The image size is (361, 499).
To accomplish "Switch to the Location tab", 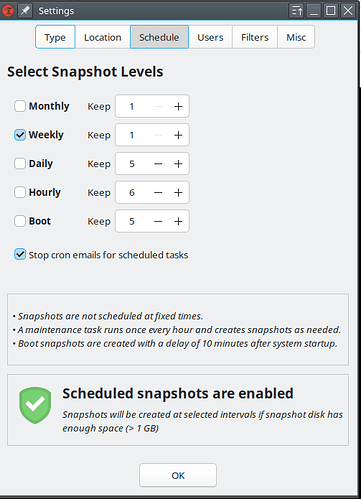I will tap(103, 37).
